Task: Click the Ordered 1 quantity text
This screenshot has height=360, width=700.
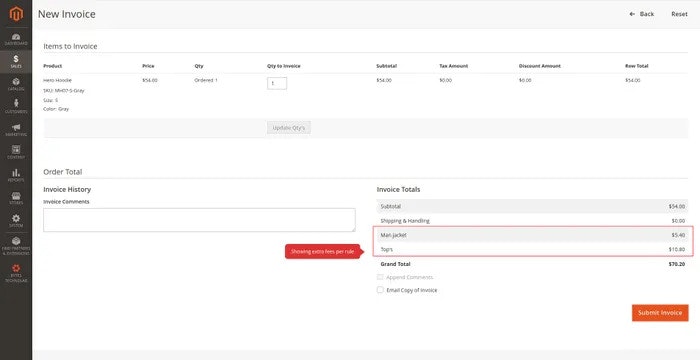Action: [x=206, y=80]
